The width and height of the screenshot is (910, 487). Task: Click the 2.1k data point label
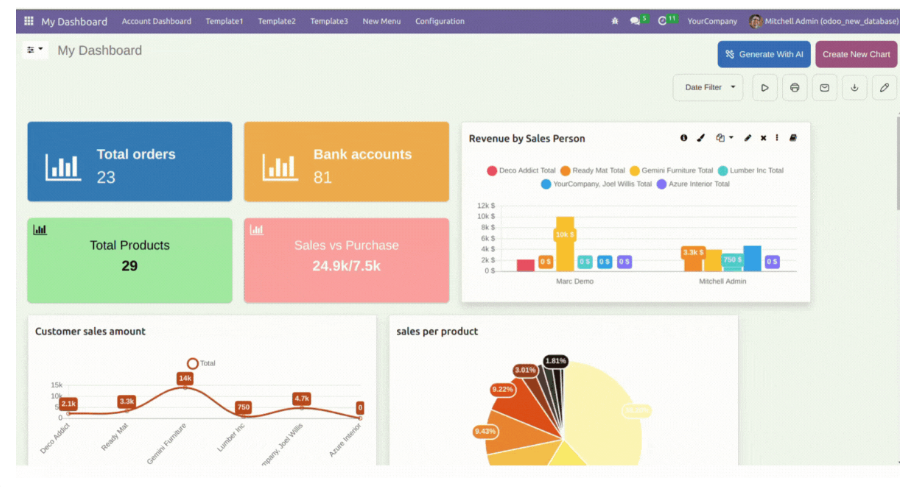[68, 404]
